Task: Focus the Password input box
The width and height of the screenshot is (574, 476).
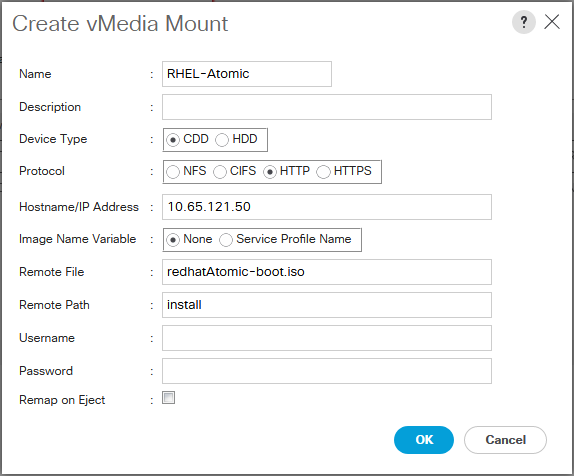Action: click(x=327, y=371)
